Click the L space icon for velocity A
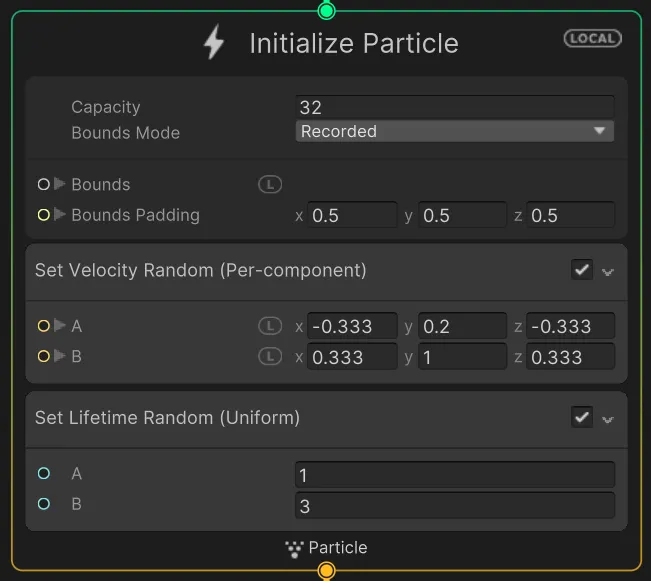Viewport: 651px width, 581px height. tap(270, 325)
